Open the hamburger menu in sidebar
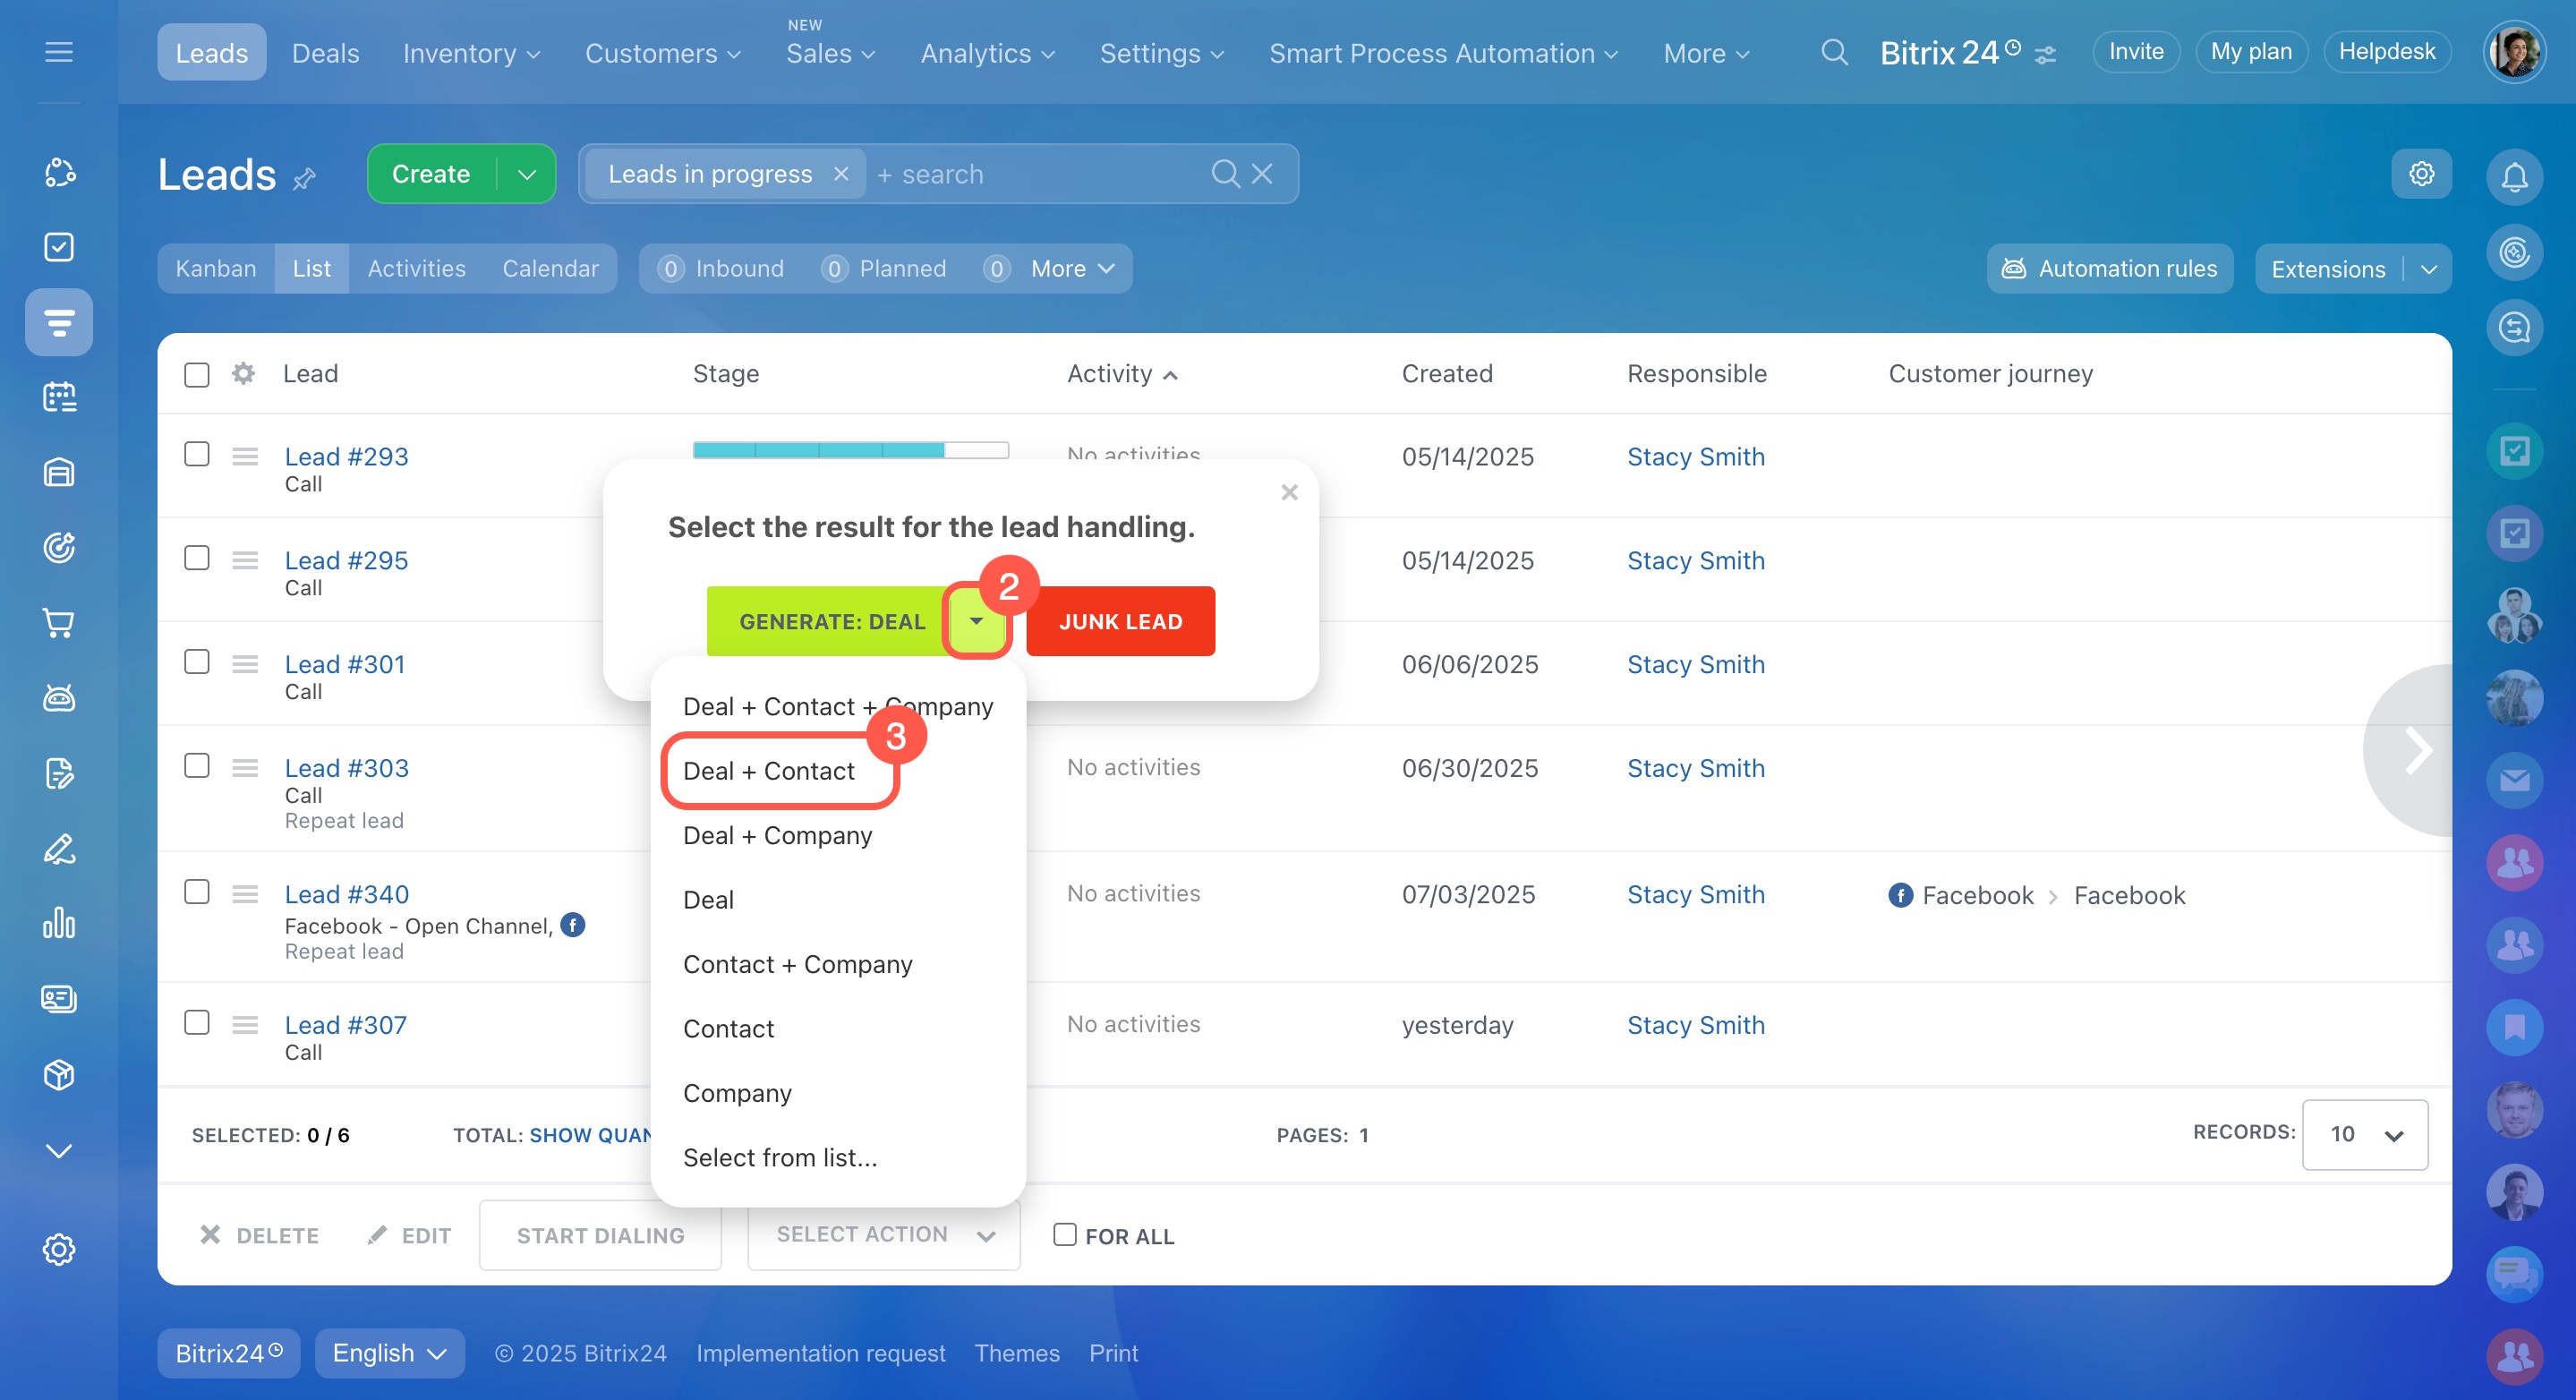Screen dimensions: 2576x1400 pos(59,52)
